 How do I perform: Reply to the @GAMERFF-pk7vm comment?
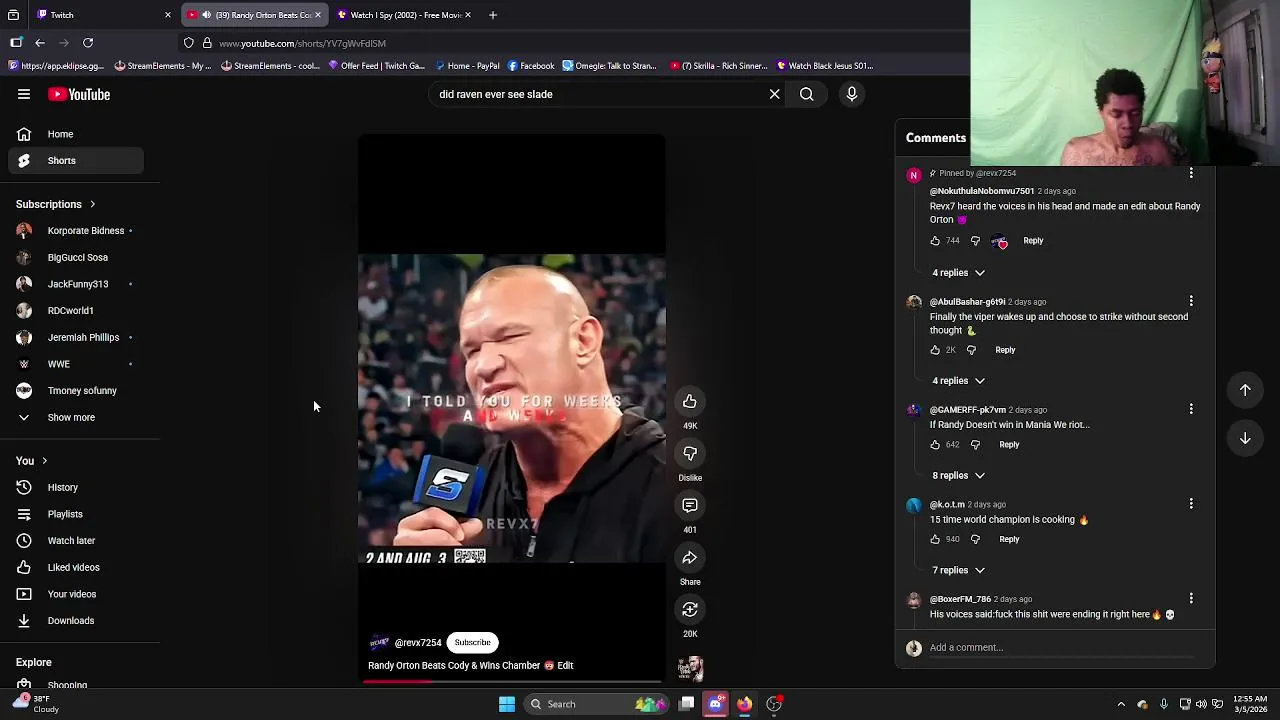point(1009,444)
